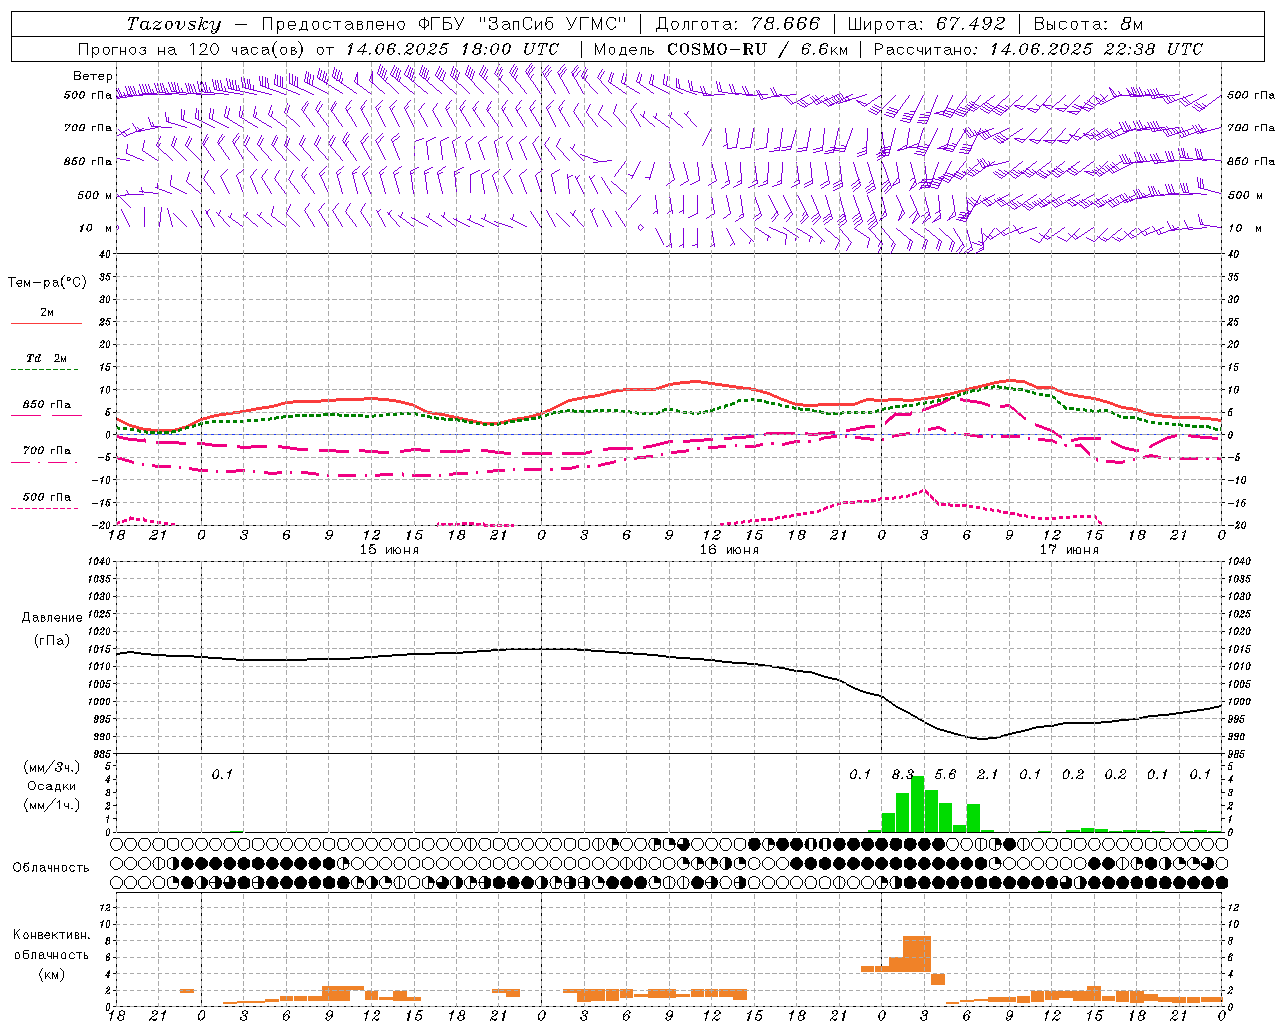Click forecast start '14.06.2025 18:00 UTC'

pos(452,49)
